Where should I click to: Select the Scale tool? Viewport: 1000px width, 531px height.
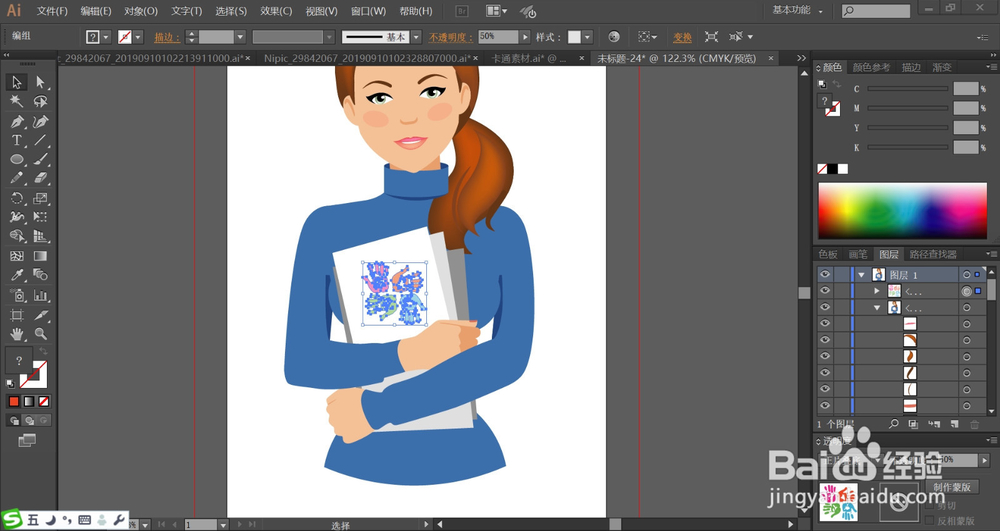(40, 198)
